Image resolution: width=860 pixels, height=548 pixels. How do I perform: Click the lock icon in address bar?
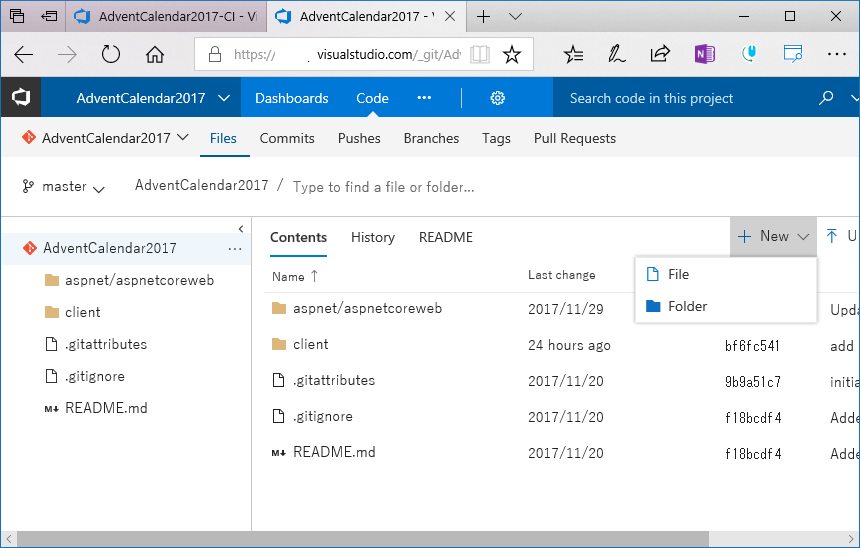coord(214,54)
